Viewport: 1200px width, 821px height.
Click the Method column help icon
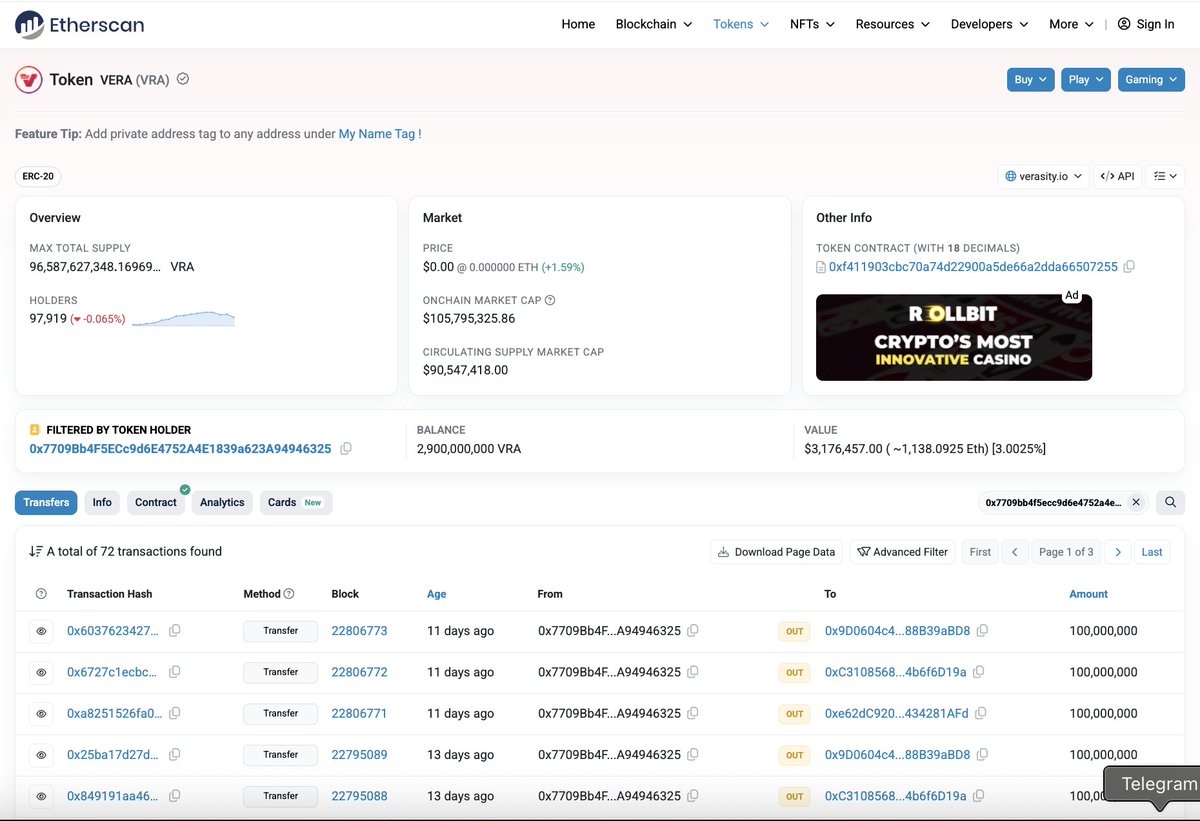pos(289,594)
